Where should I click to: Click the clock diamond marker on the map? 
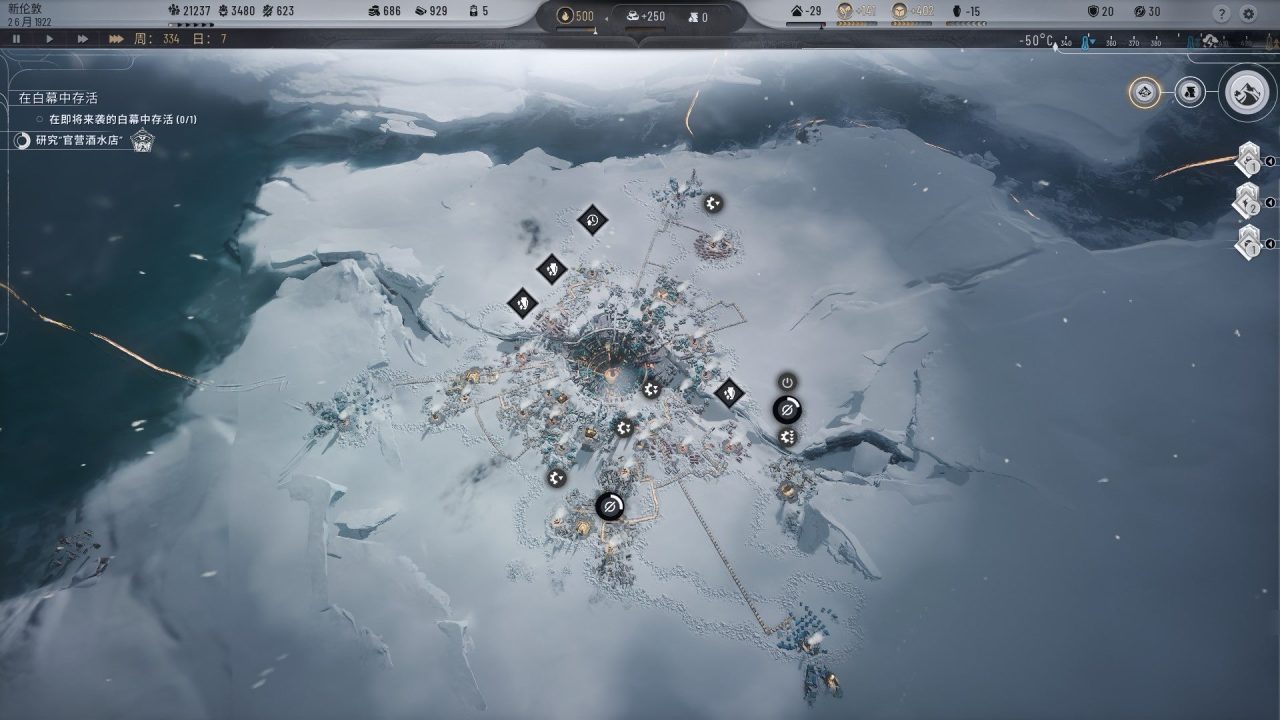click(x=592, y=220)
